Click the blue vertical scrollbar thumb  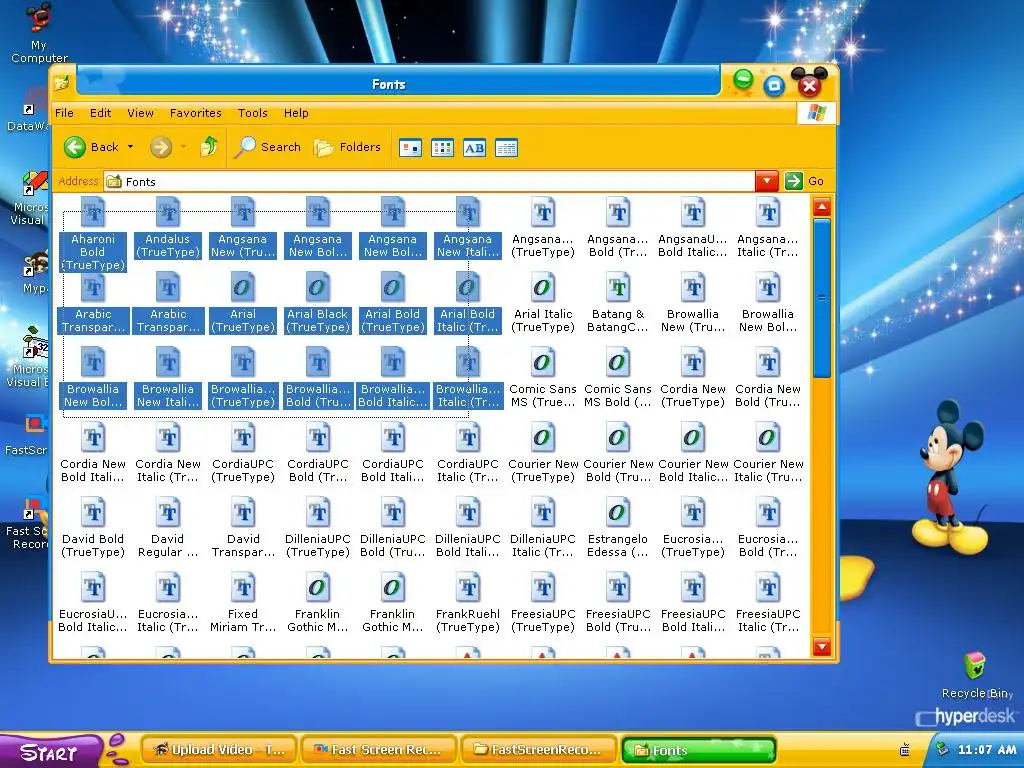822,298
